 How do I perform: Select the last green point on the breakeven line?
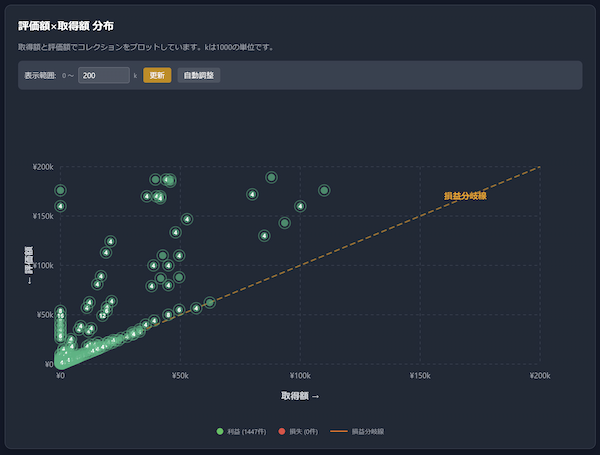coord(210,302)
